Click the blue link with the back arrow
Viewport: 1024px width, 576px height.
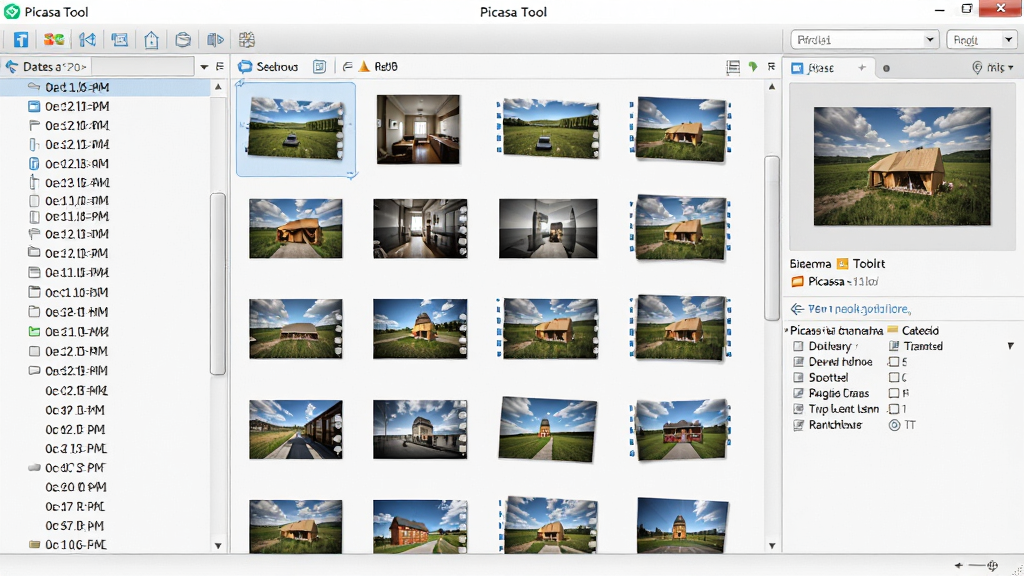[851, 309]
